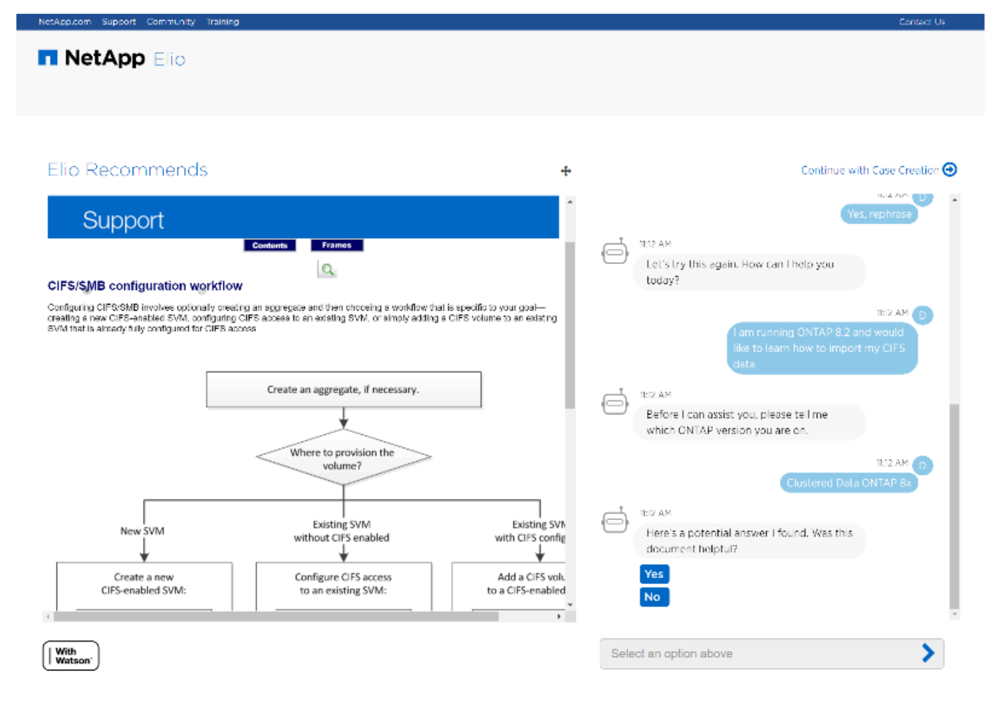Click 'Here's a potential answer I found' message
Image resolution: width=1000 pixels, height=713 pixels.
[750, 541]
